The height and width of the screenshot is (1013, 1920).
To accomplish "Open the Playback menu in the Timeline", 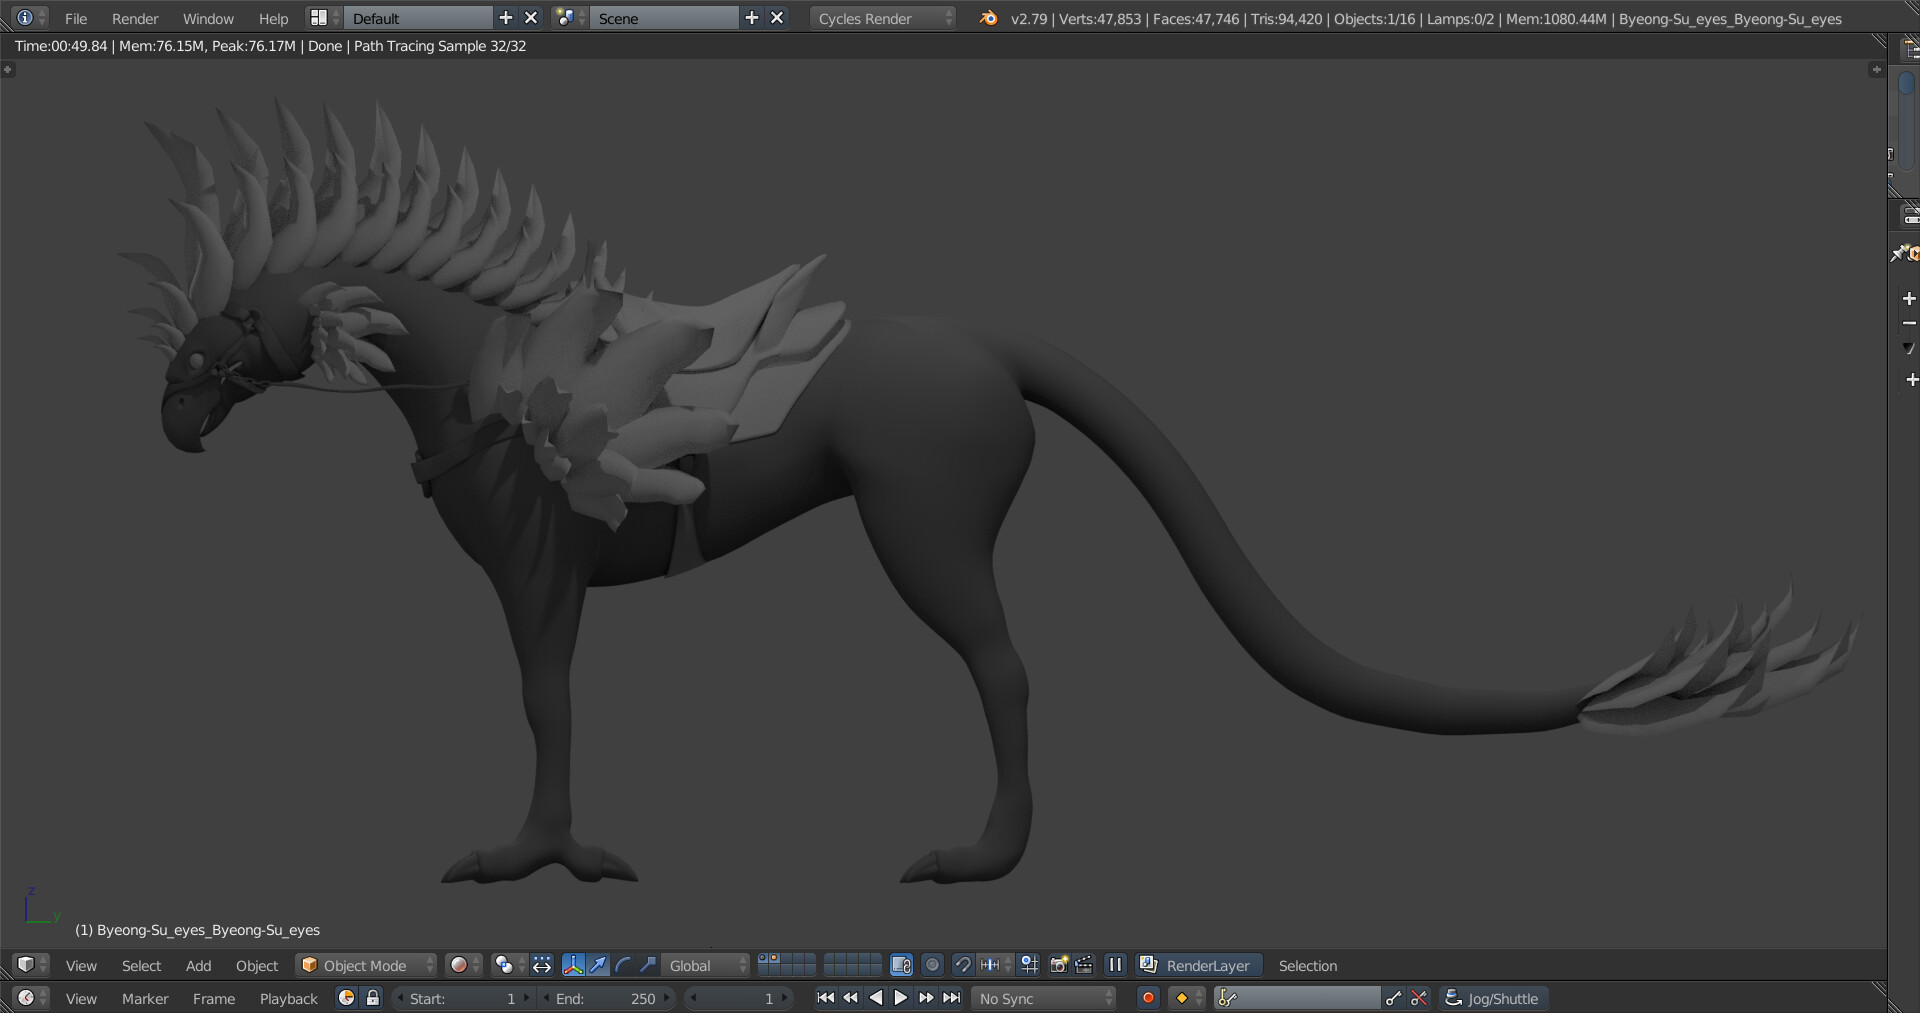I will 288,998.
